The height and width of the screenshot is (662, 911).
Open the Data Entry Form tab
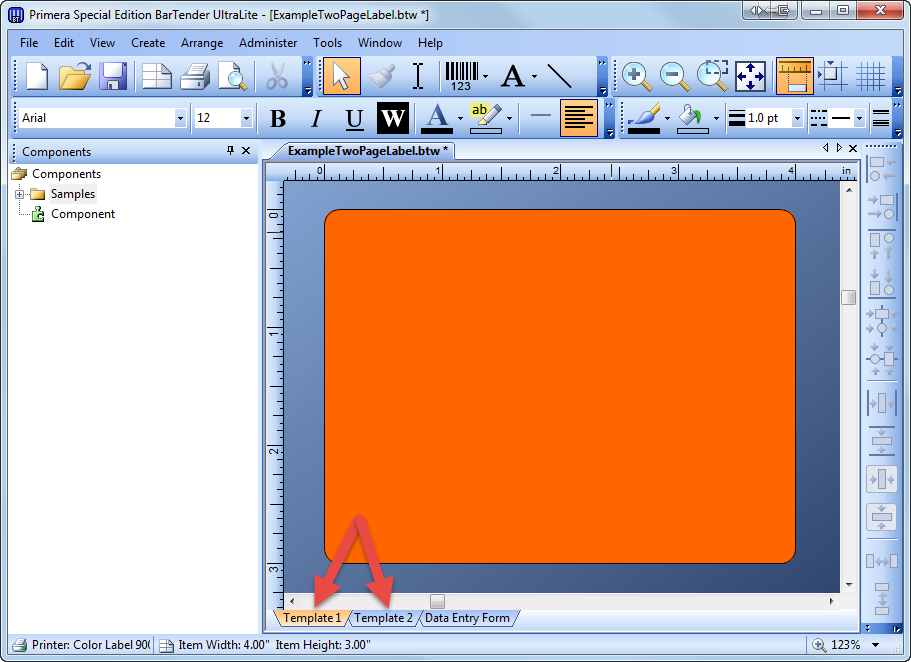tap(467, 618)
